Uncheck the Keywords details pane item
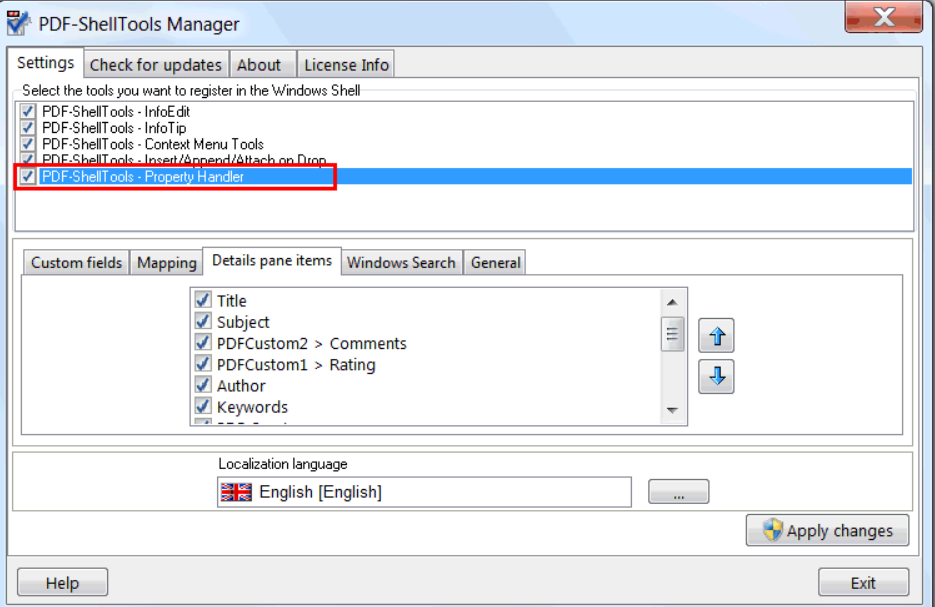 coord(203,406)
